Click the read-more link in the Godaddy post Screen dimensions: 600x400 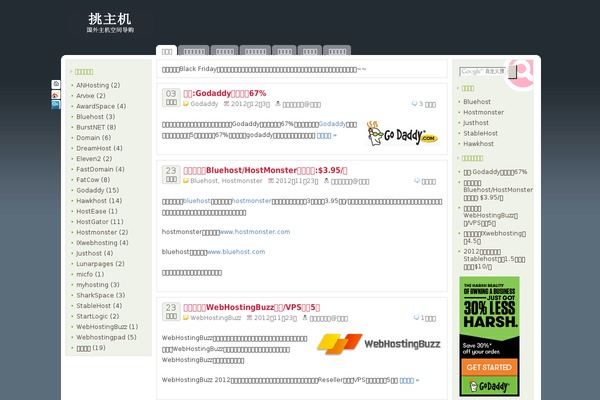pyautogui.click(x=326, y=136)
